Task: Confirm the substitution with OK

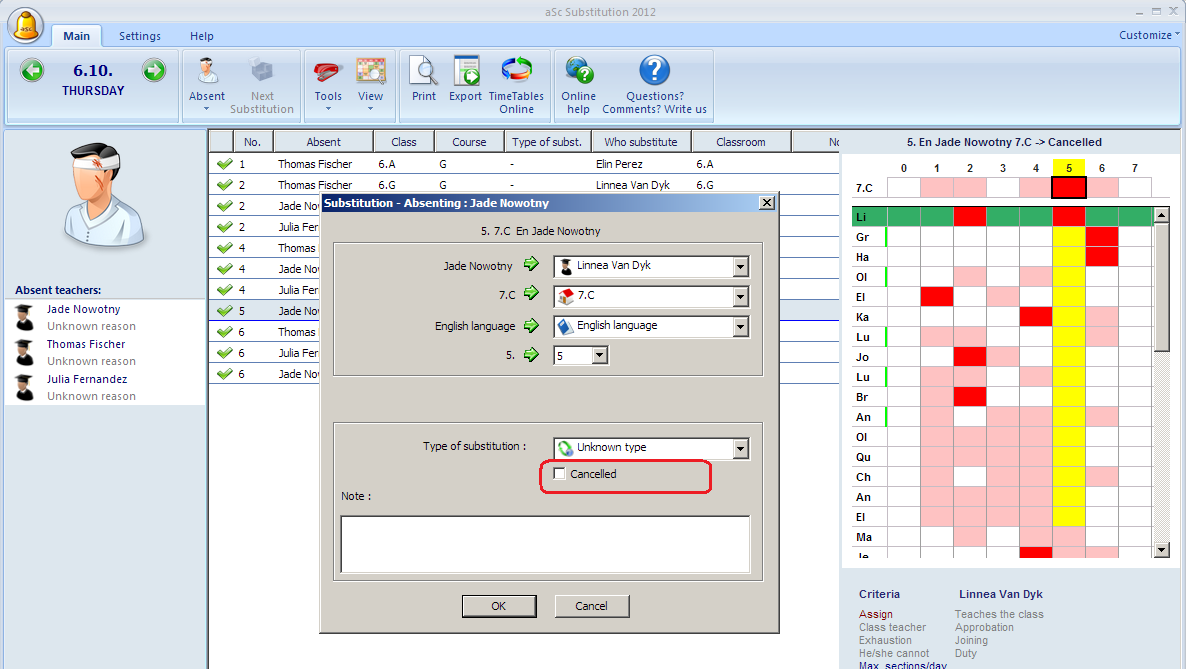Action: pos(499,605)
